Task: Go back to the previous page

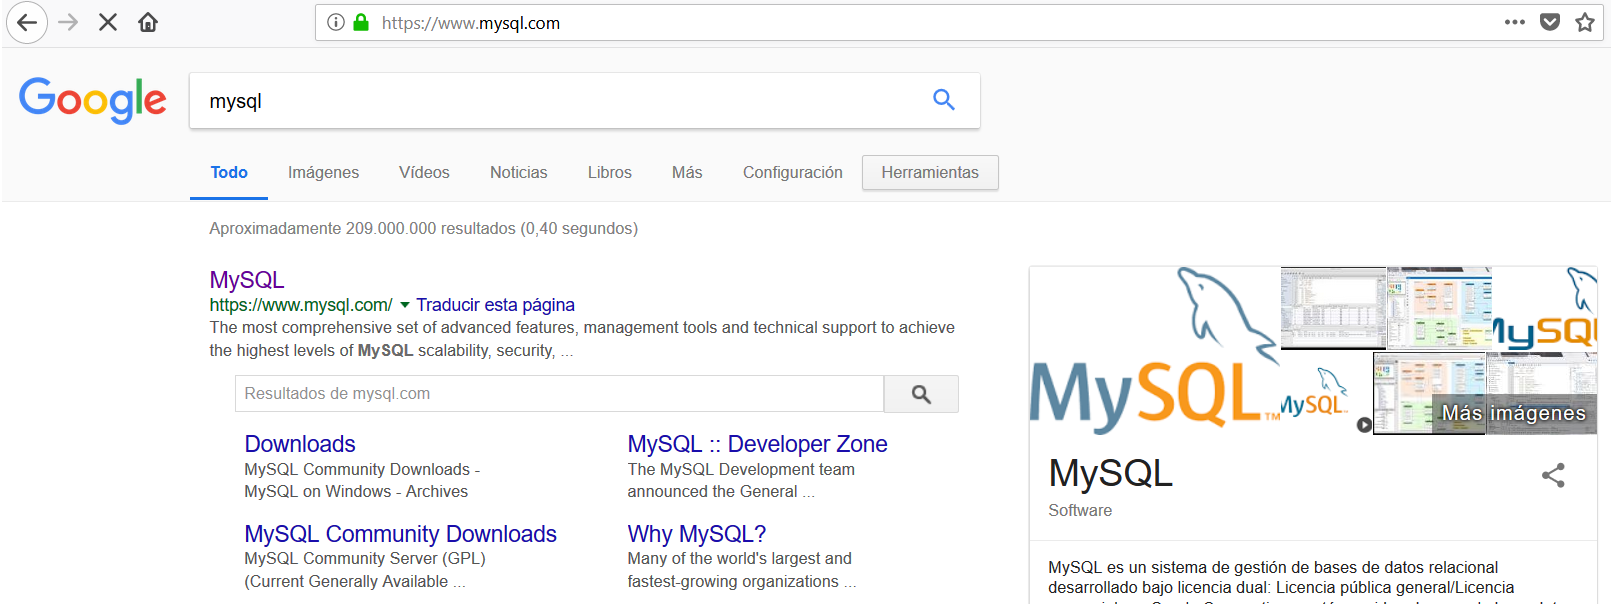Action: (27, 22)
